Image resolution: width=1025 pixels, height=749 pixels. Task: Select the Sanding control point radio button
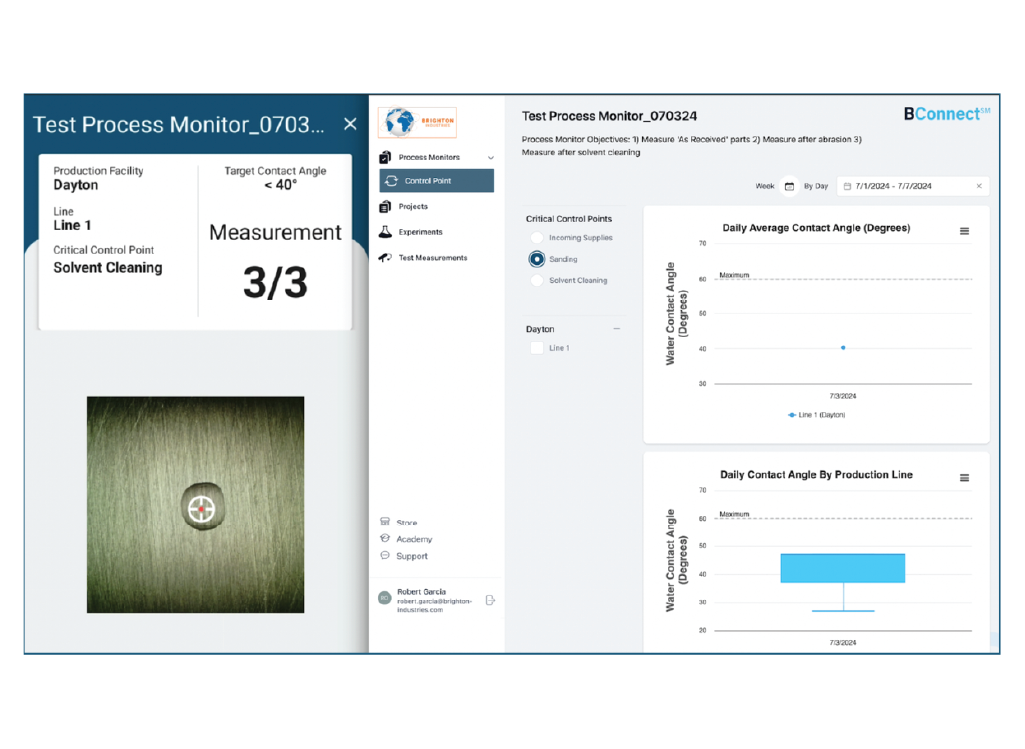pyautogui.click(x=537, y=259)
